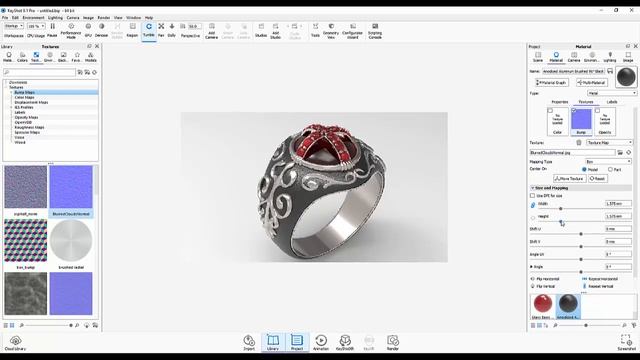Screen dimensions: 640x360
Task: Delete the texture with the trash icon
Action: 579,142
